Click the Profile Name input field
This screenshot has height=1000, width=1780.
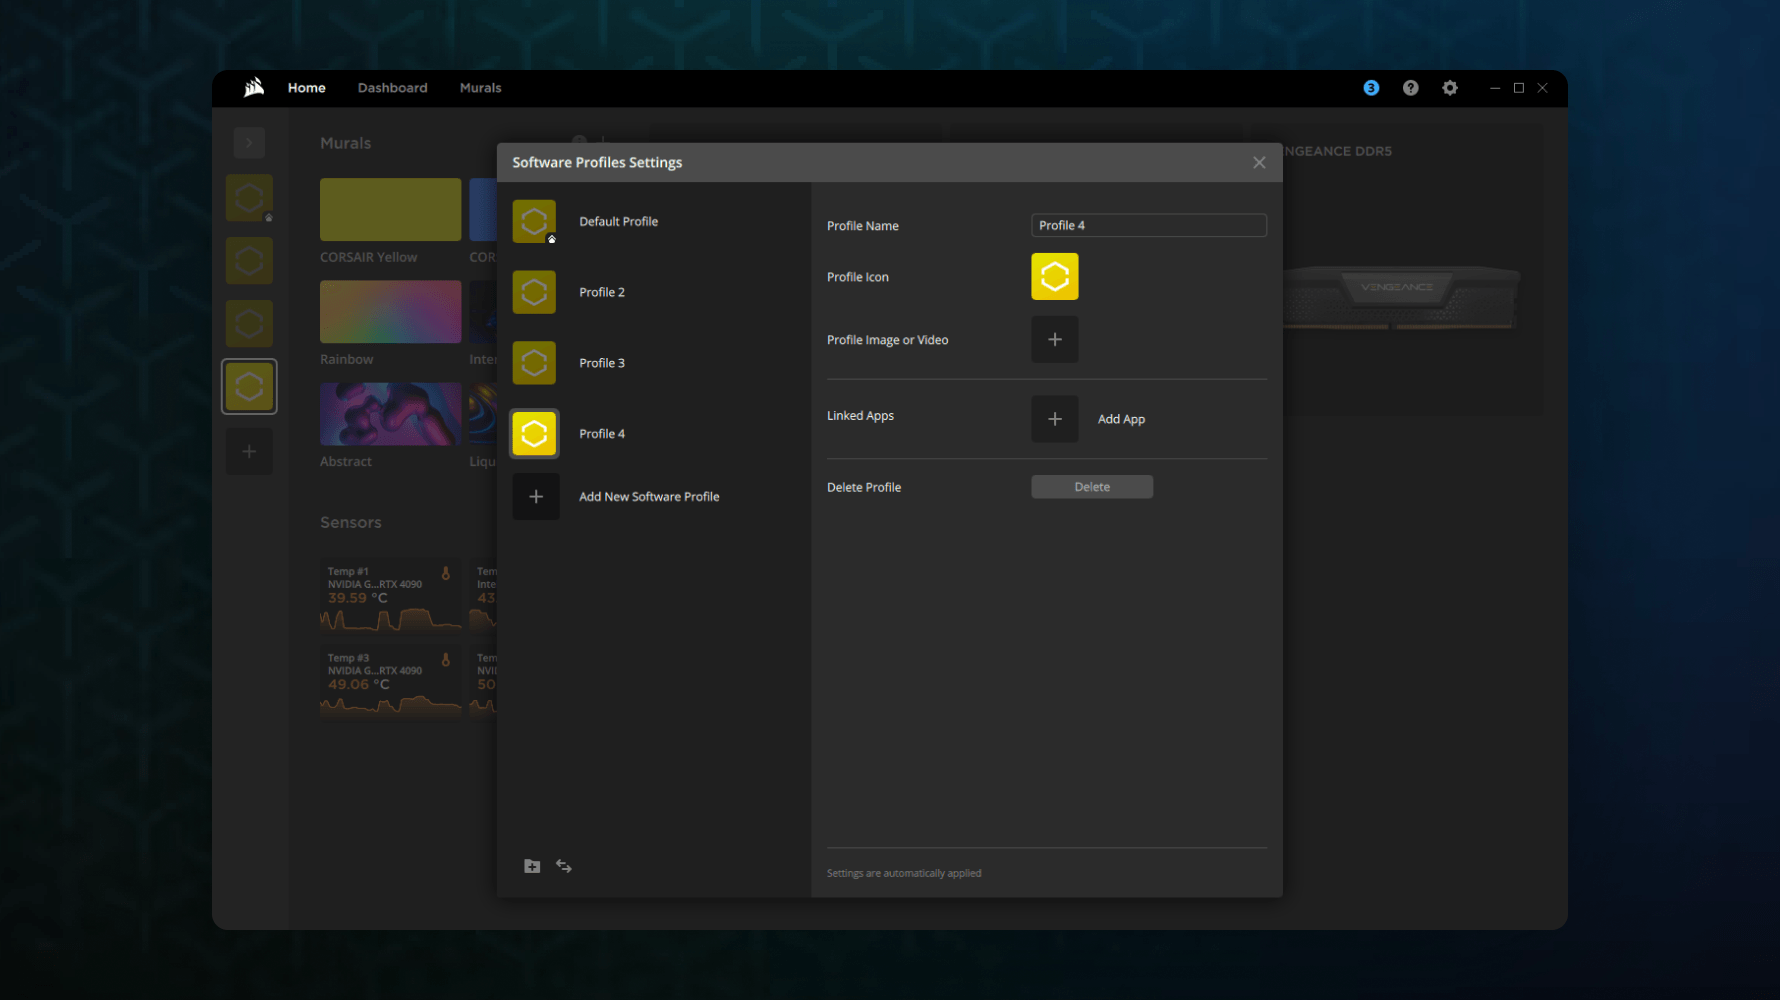click(1149, 225)
